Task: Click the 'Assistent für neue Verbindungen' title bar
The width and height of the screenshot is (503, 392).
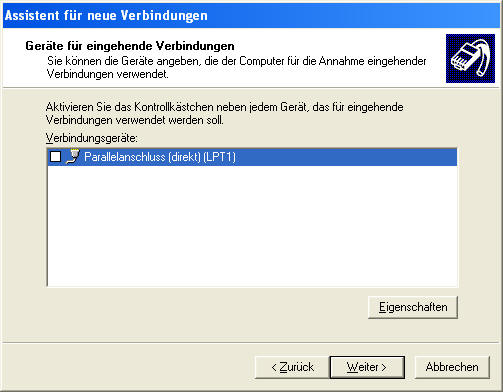Action: (x=106, y=15)
